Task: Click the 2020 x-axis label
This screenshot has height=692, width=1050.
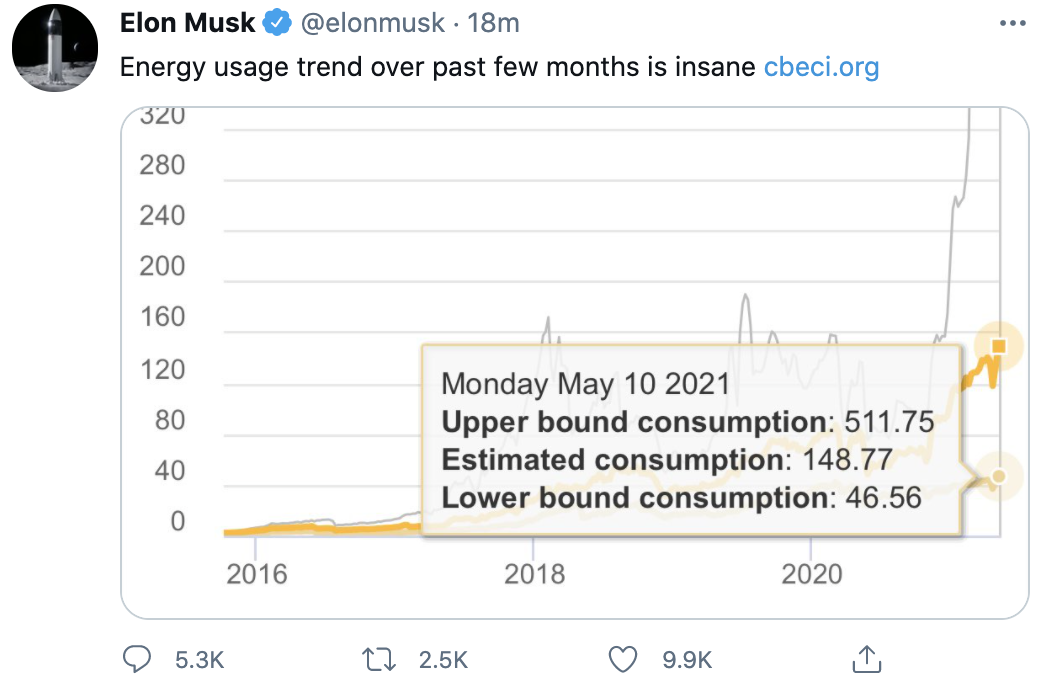Action: tap(812, 573)
